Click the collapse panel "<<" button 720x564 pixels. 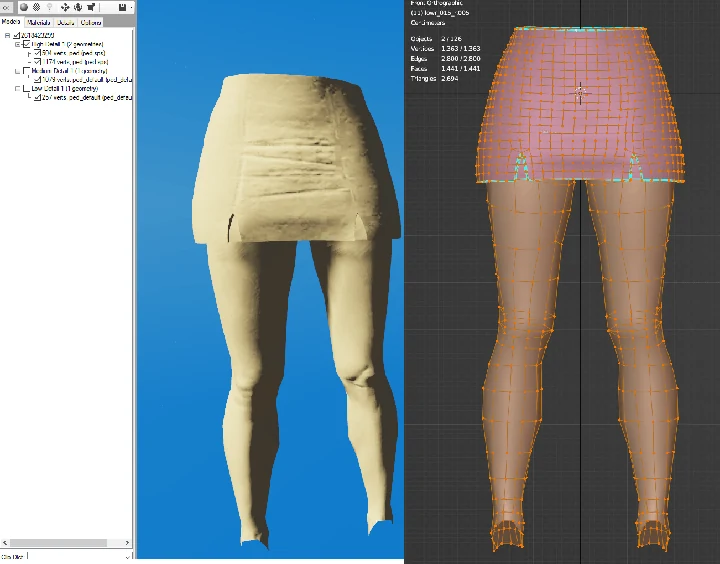pyautogui.click(x=6, y=8)
